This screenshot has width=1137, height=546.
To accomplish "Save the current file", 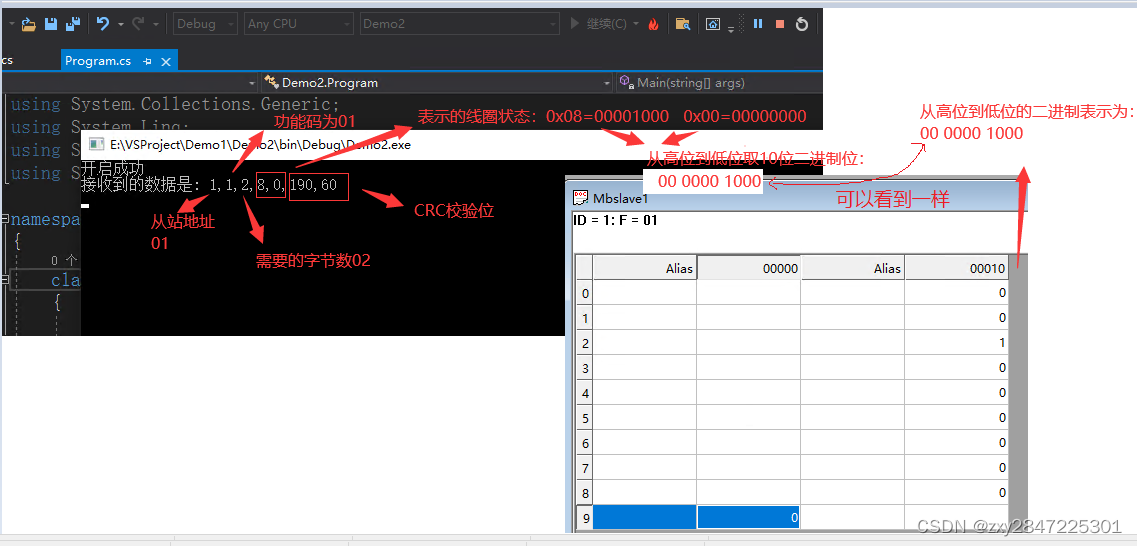I will (51, 24).
